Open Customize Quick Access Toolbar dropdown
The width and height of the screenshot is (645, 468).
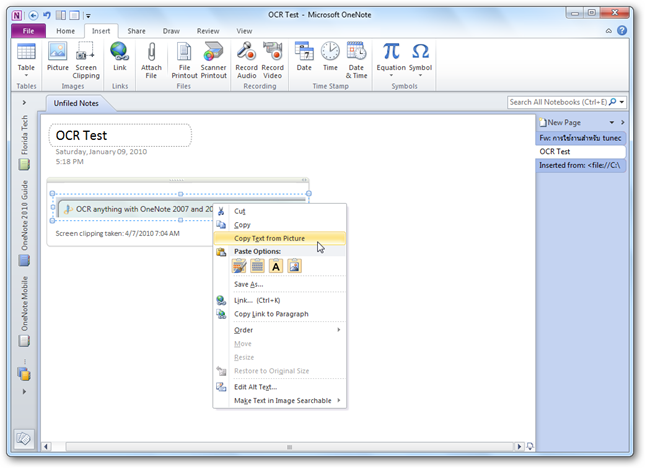click(x=88, y=16)
